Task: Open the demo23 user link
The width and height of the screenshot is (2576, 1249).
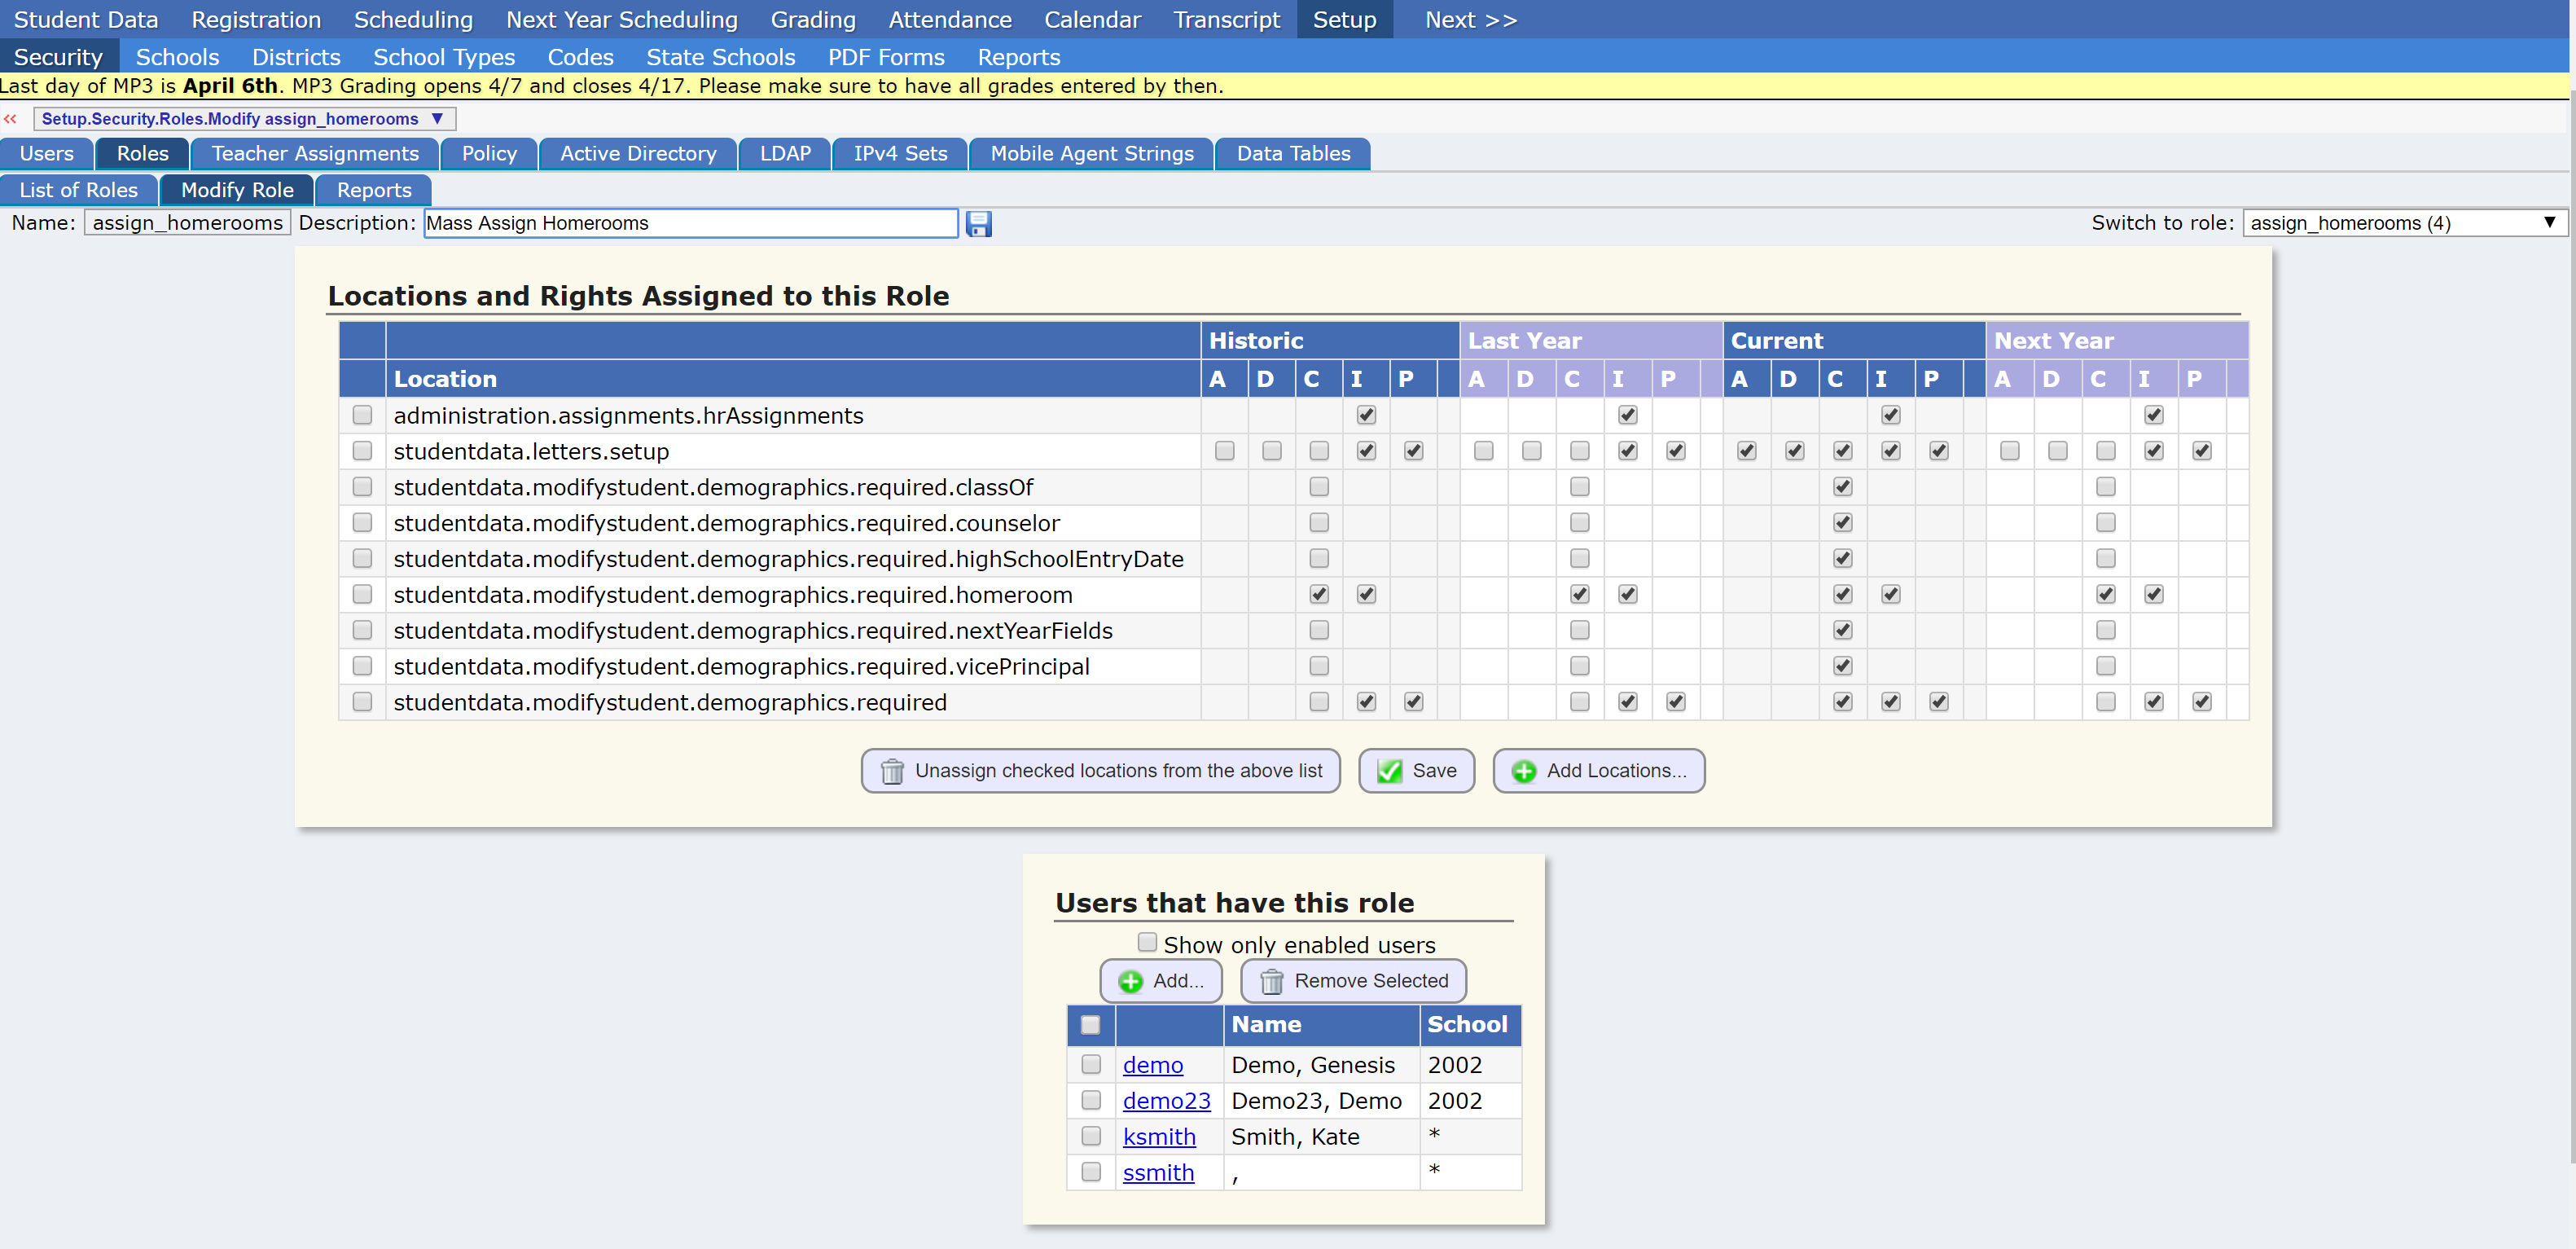Action: [1166, 1100]
